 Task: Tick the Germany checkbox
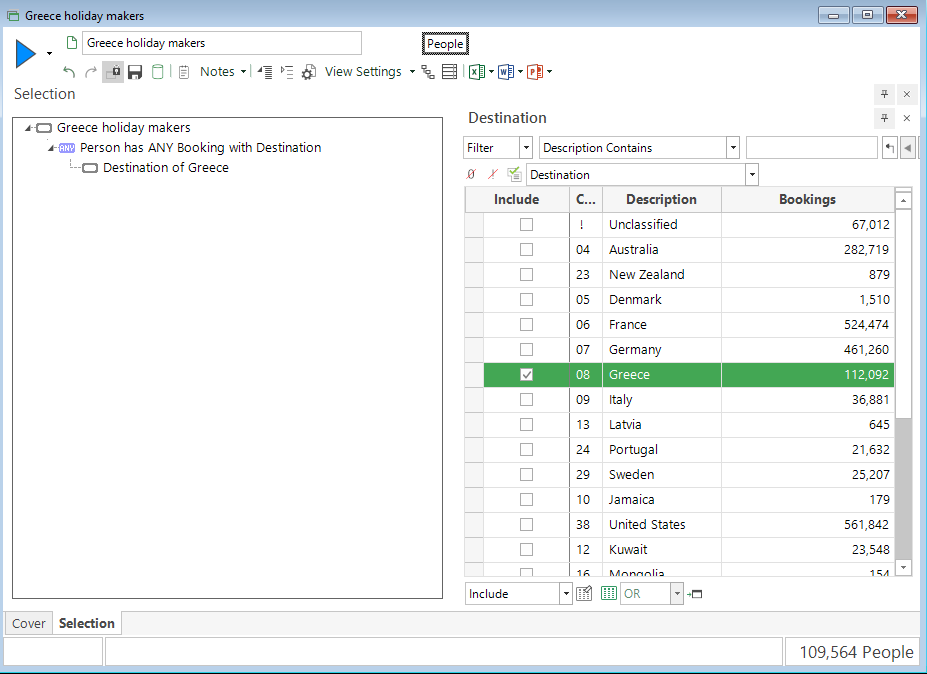tap(526, 349)
